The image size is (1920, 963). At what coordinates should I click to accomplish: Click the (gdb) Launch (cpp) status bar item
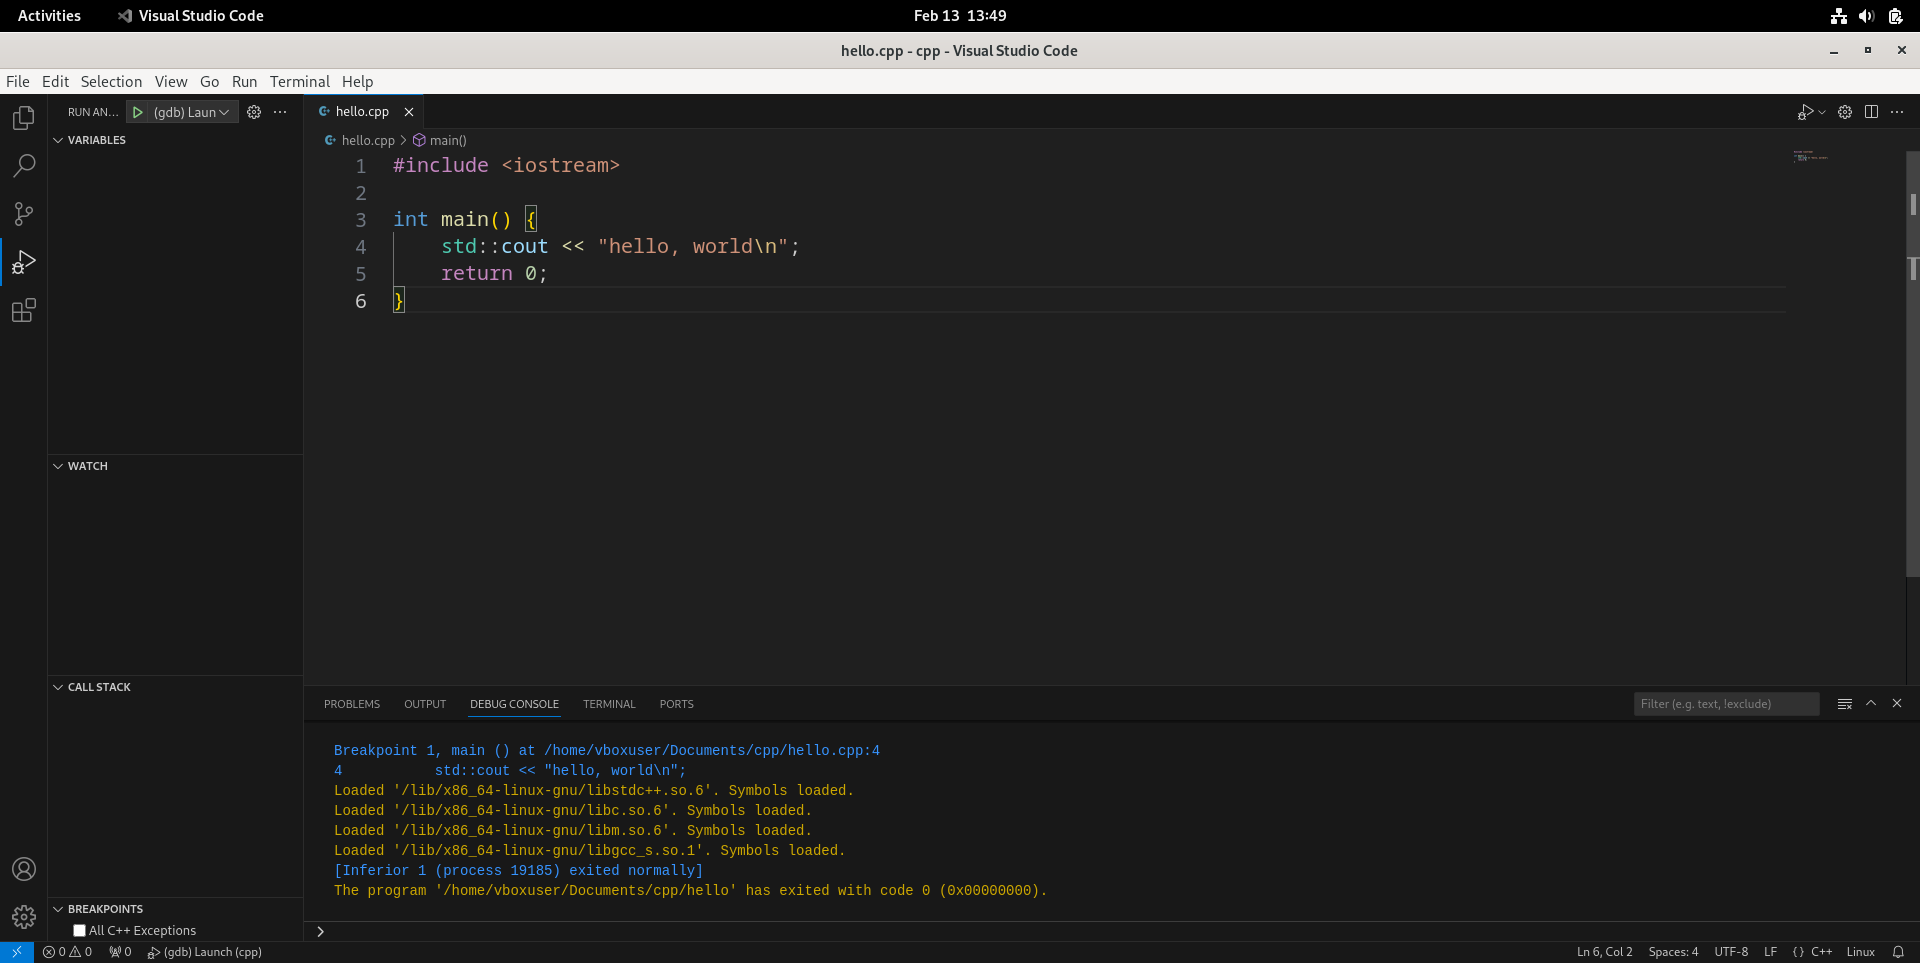205,952
